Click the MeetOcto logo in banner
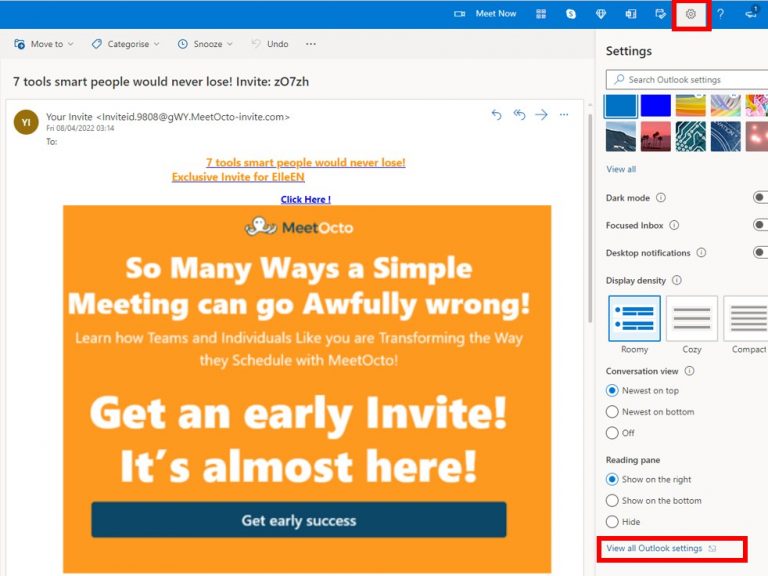Viewport: 768px width, 576px height. [298, 227]
